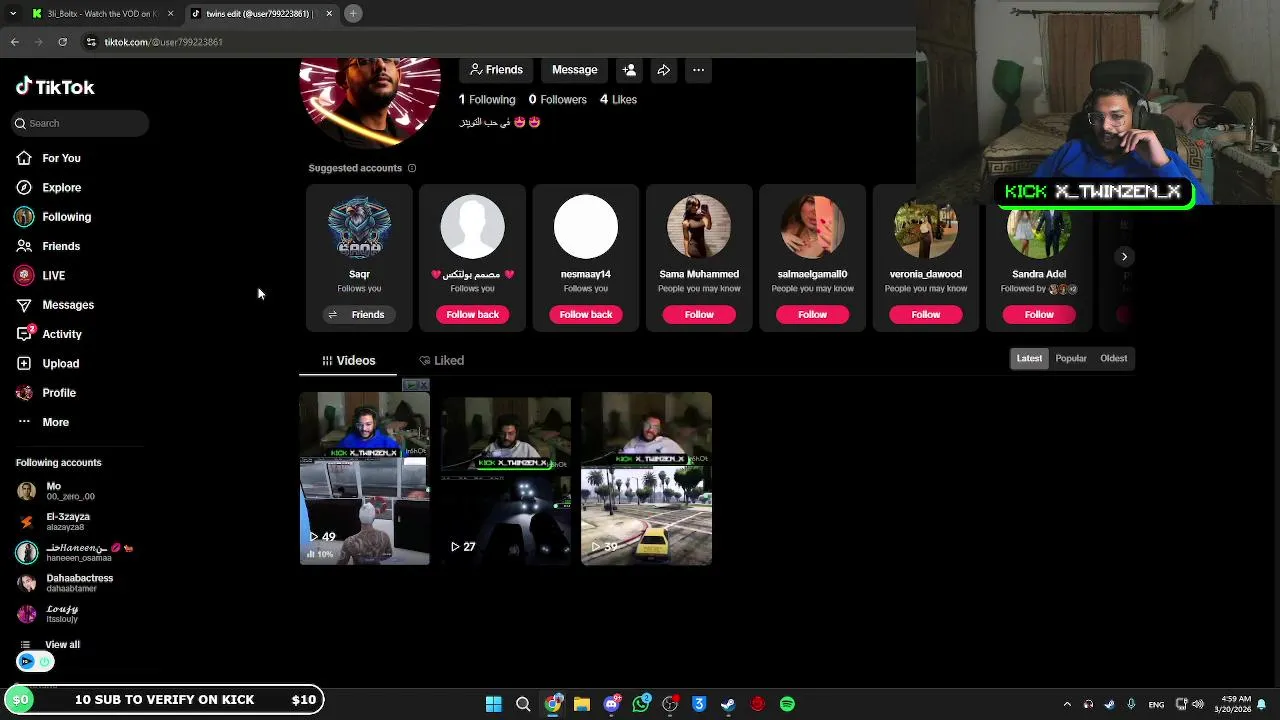The image size is (1280, 720).
Task: Go to Following feed in sidebar
Action: (x=53, y=217)
